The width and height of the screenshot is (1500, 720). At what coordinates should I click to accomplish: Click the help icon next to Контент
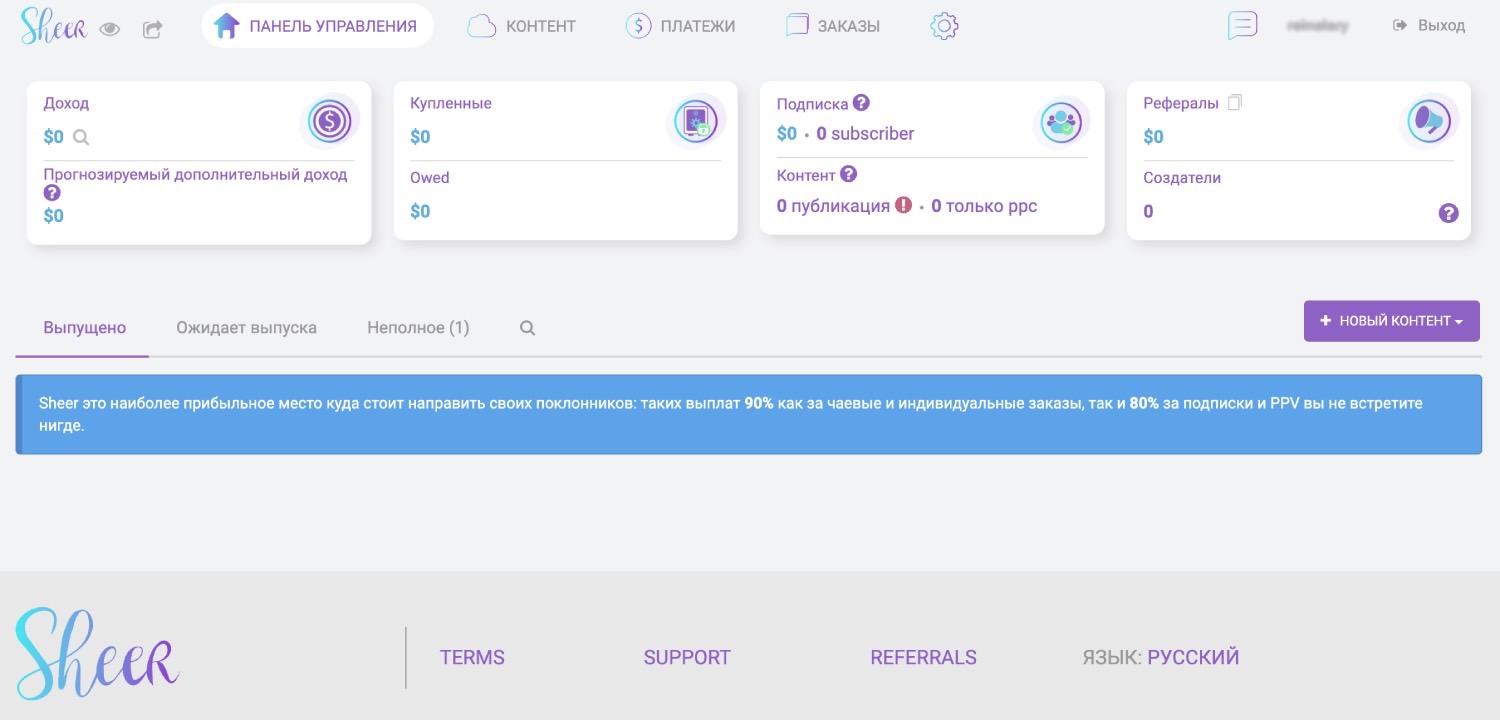848,174
